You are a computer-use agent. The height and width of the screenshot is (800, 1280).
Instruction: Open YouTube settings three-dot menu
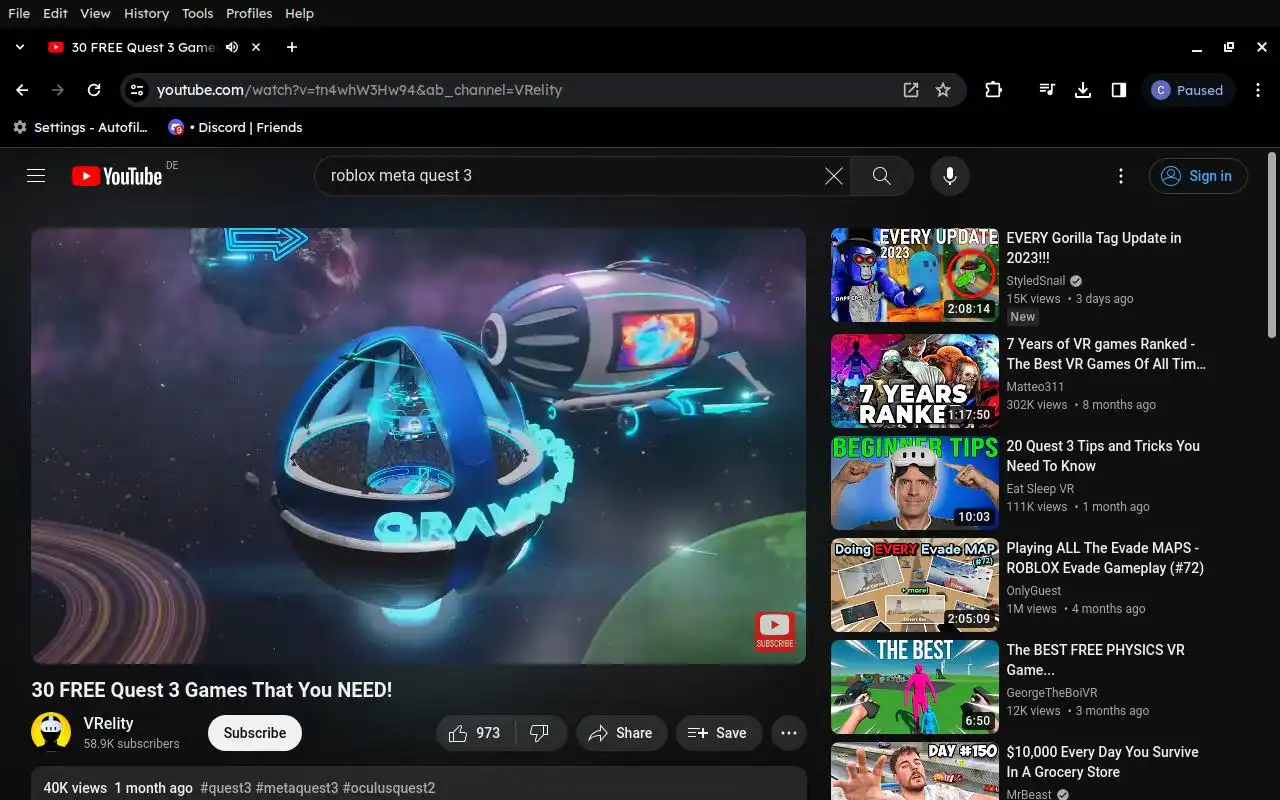(1121, 176)
